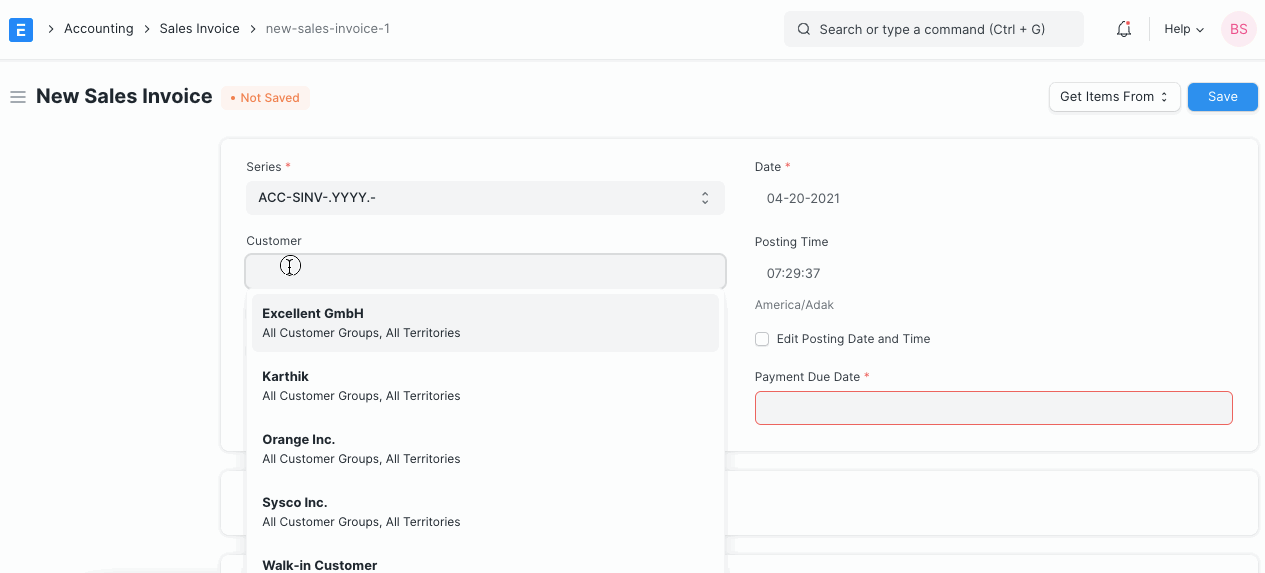Enable Edit Posting Date and Time checkbox
1265x573 pixels.
[x=762, y=339]
